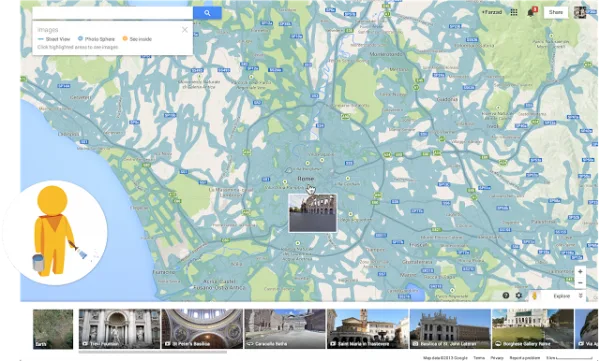This screenshot has width=600, height=361.
Task: Open the Google apps grid
Action: (x=514, y=12)
